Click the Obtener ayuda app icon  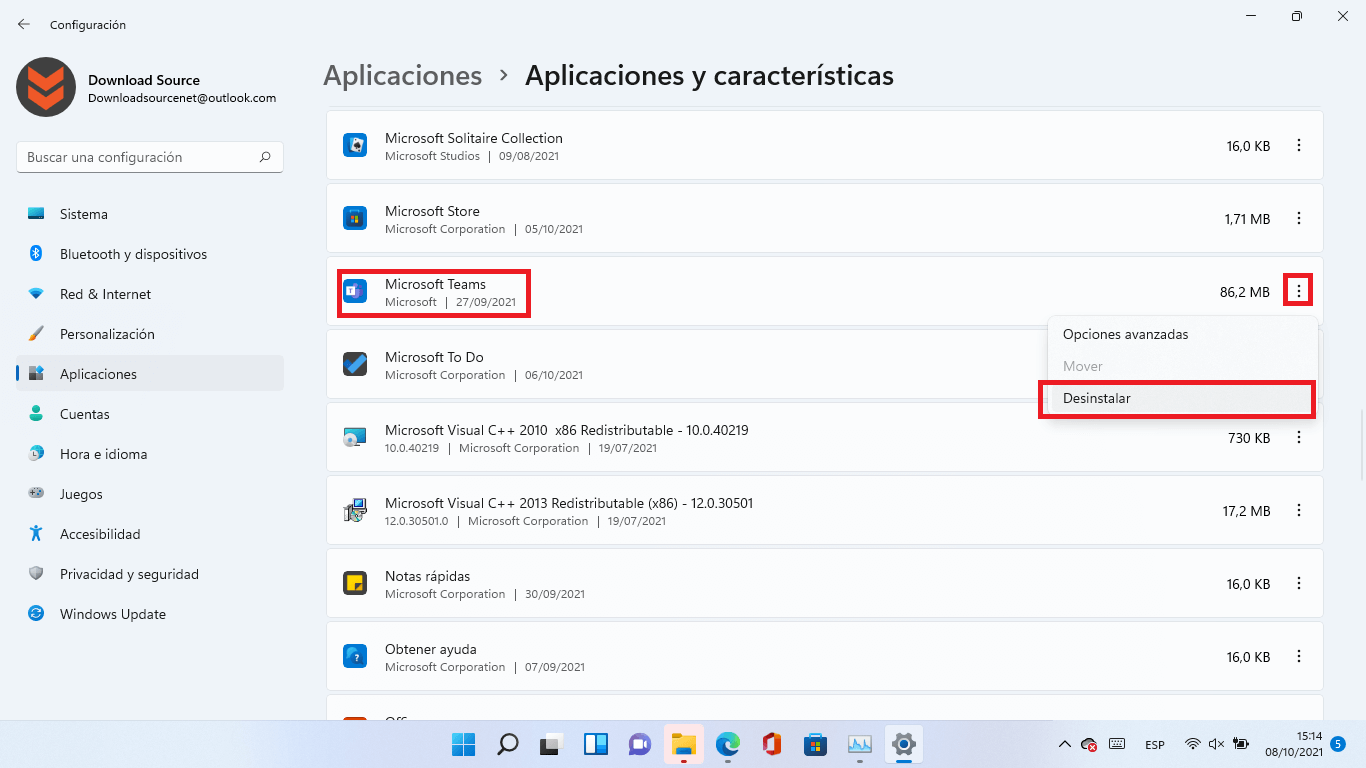point(355,656)
